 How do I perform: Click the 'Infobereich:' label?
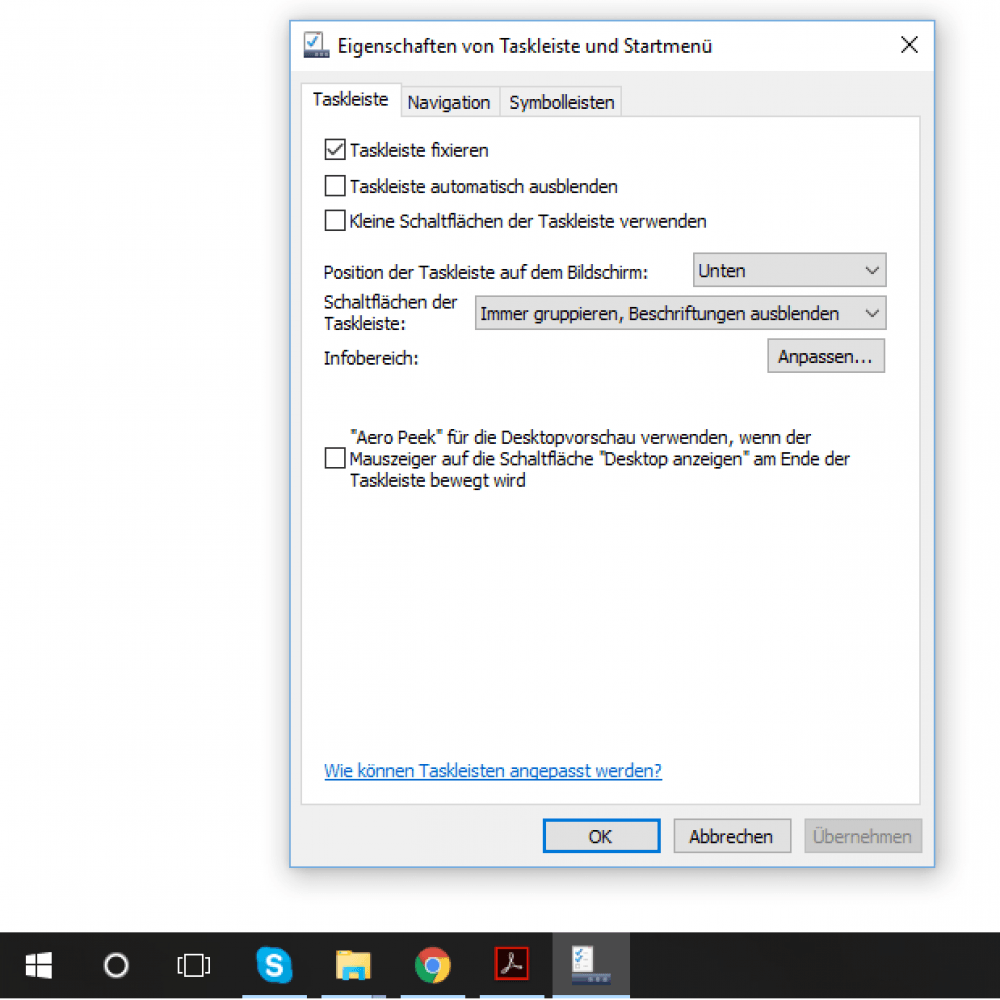pos(371,358)
